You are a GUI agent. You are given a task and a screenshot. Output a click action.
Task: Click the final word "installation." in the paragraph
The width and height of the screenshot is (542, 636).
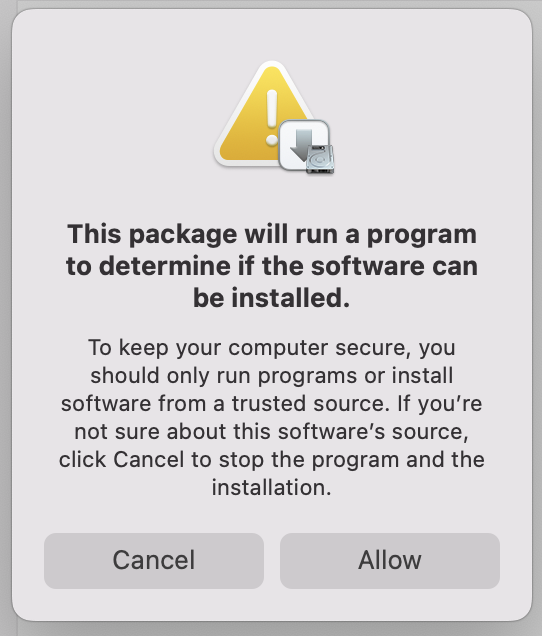pyautogui.click(x=271, y=487)
